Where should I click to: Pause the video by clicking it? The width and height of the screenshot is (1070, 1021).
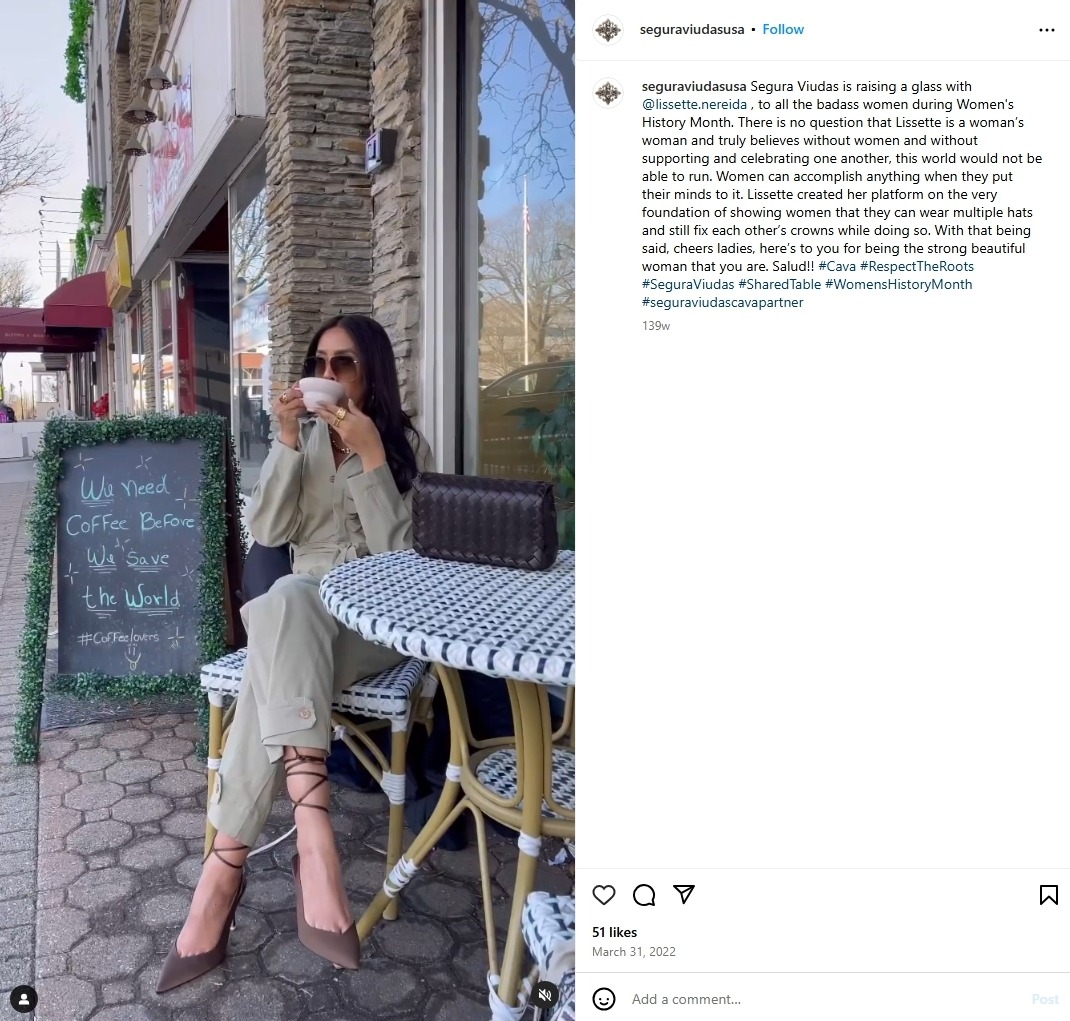click(287, 510)
